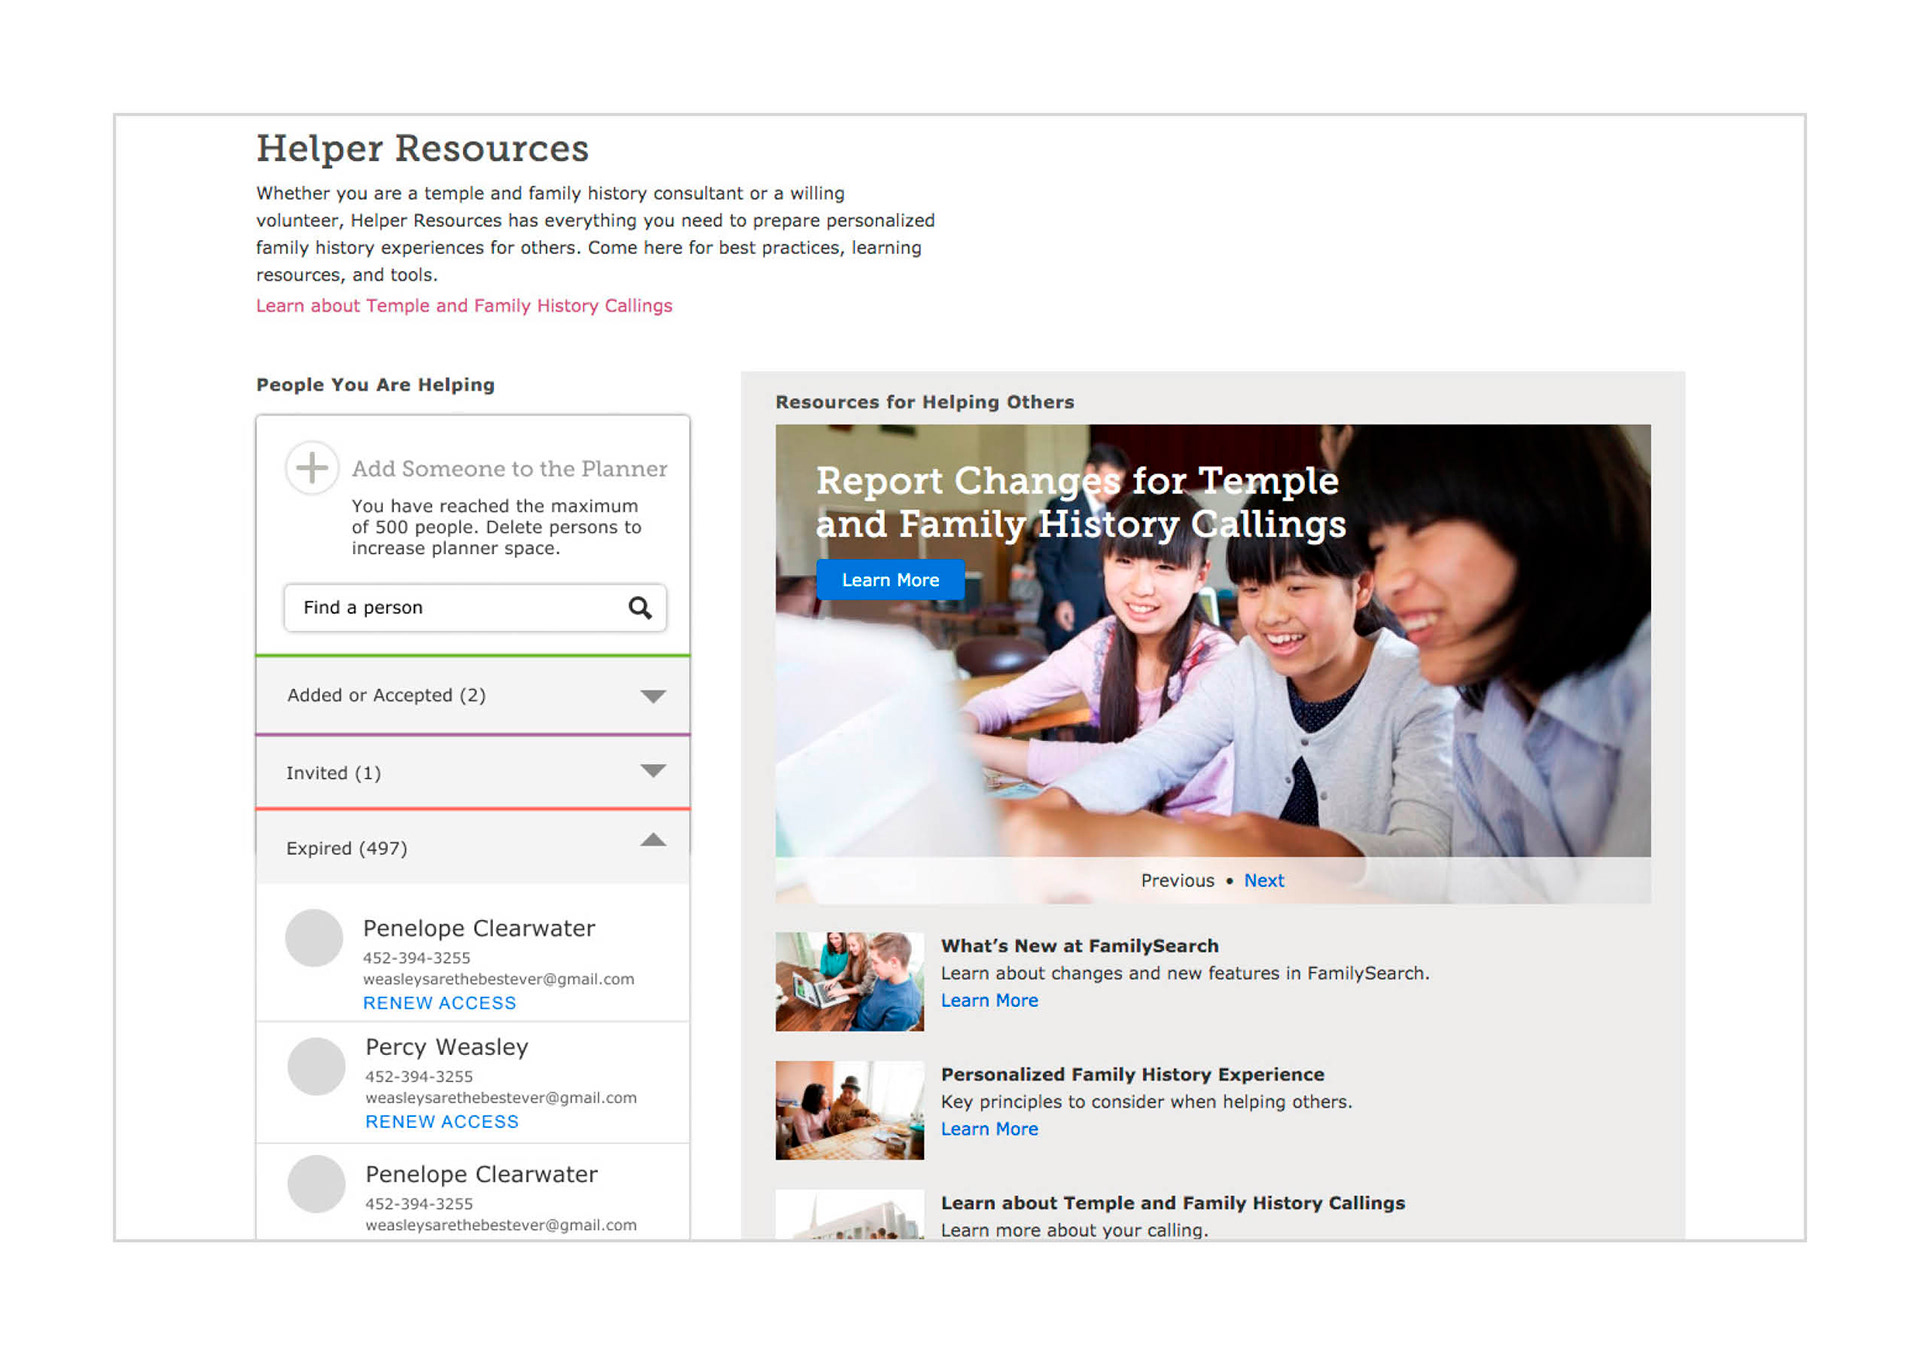Focus the Find a person field

tap(475, 607)
